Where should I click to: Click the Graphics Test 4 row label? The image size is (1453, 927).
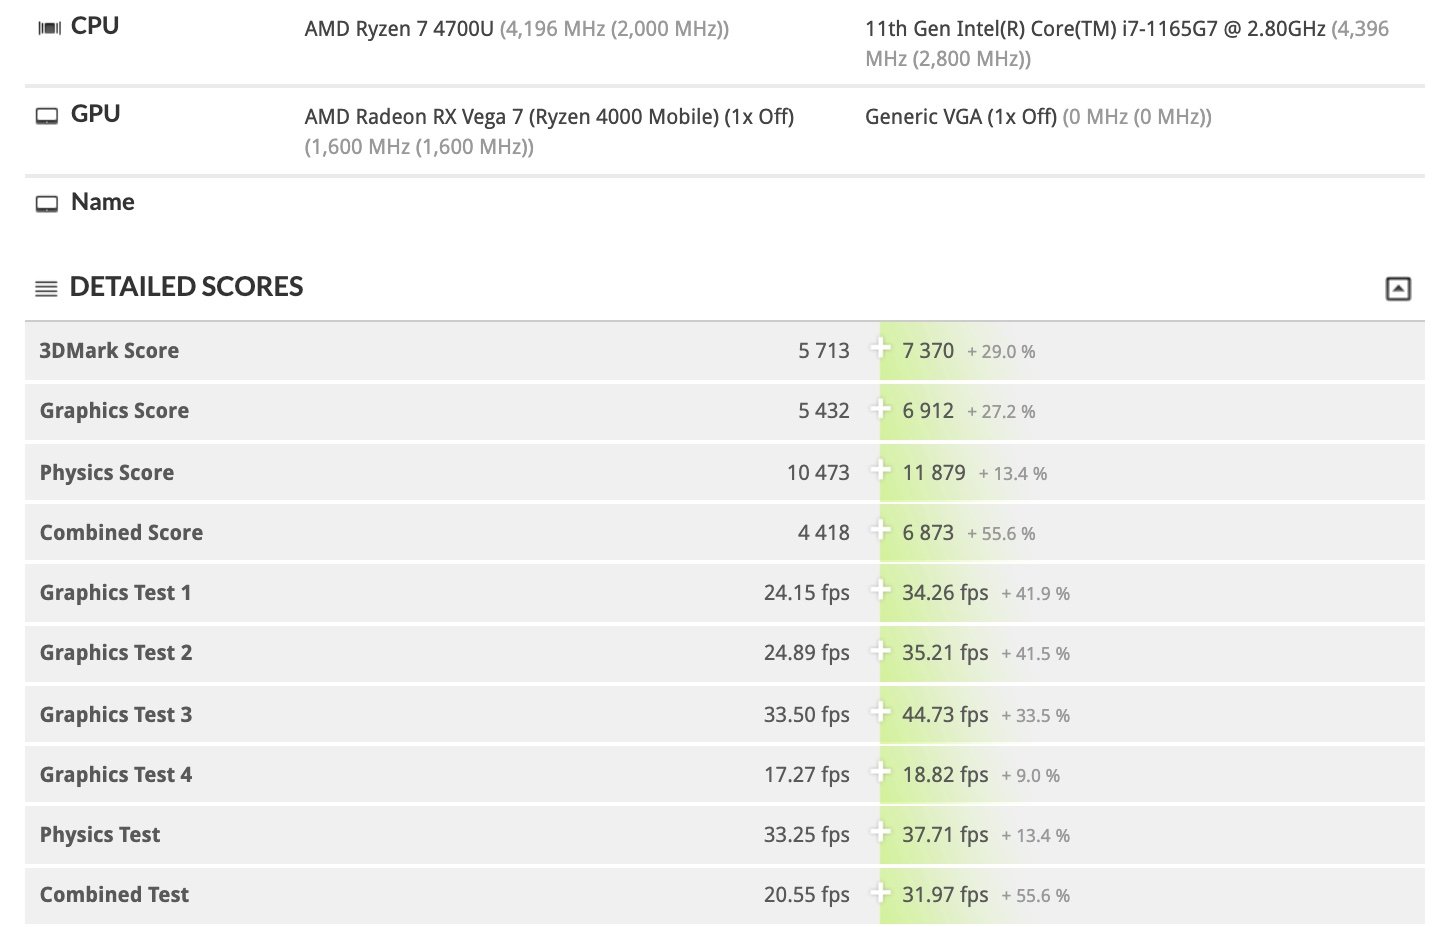click(x=116, y=775)
